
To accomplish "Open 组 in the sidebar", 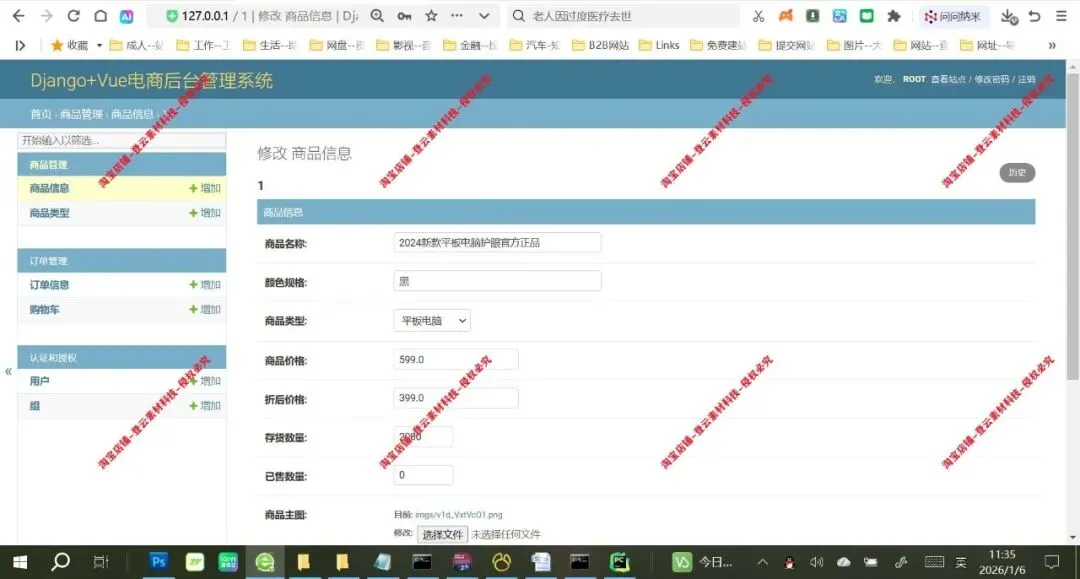I will [x=34, y=406].
